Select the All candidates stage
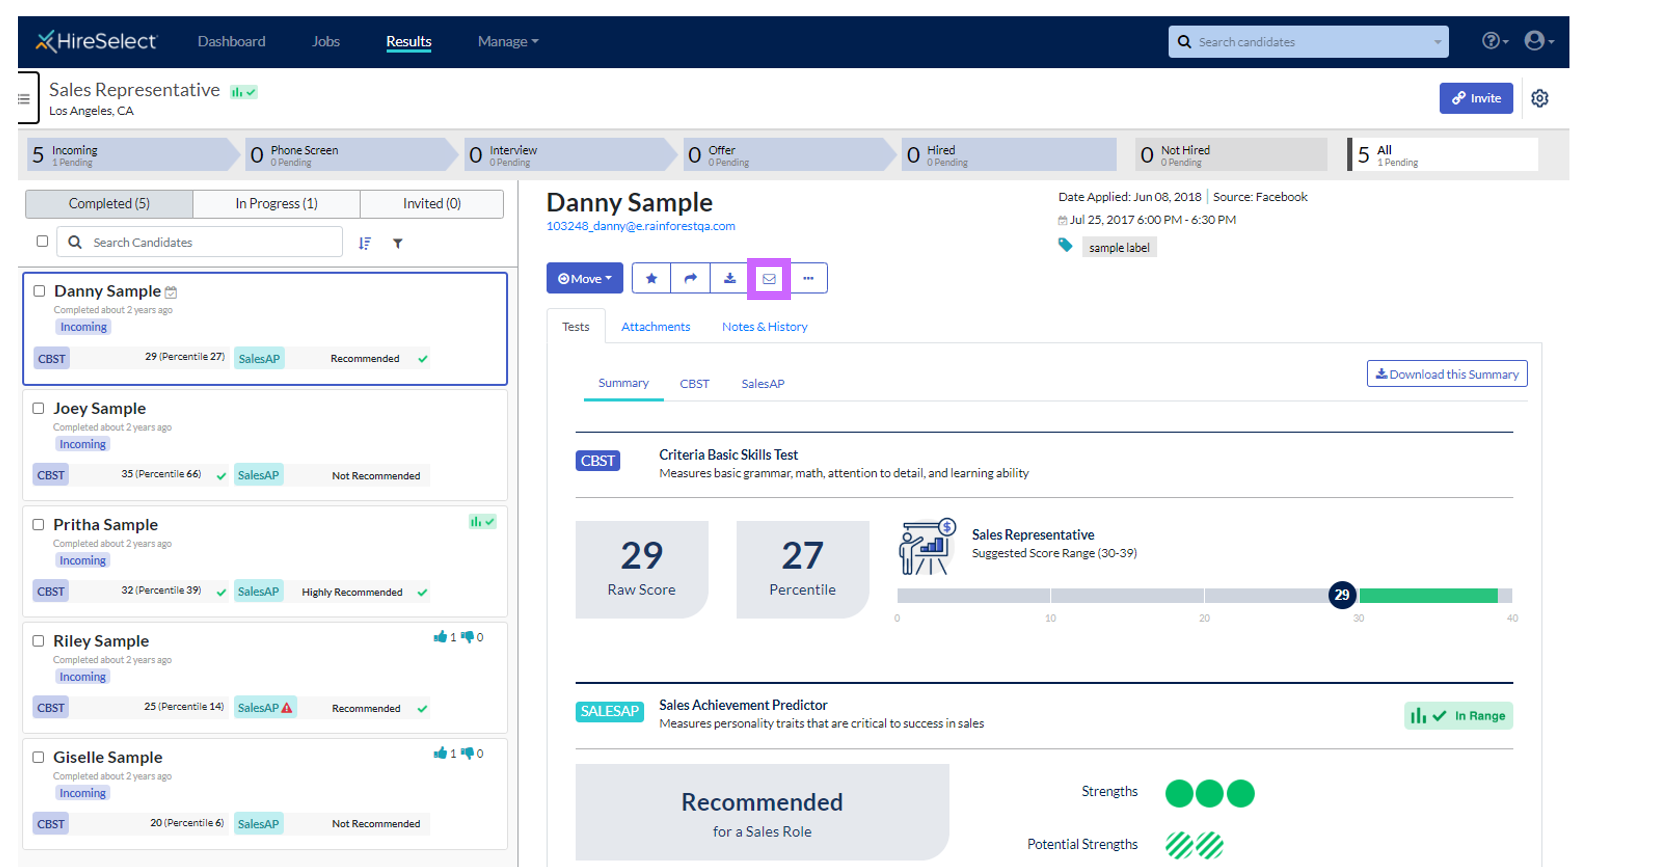This screenshot has height=867, width=1661. (1443, 155)
